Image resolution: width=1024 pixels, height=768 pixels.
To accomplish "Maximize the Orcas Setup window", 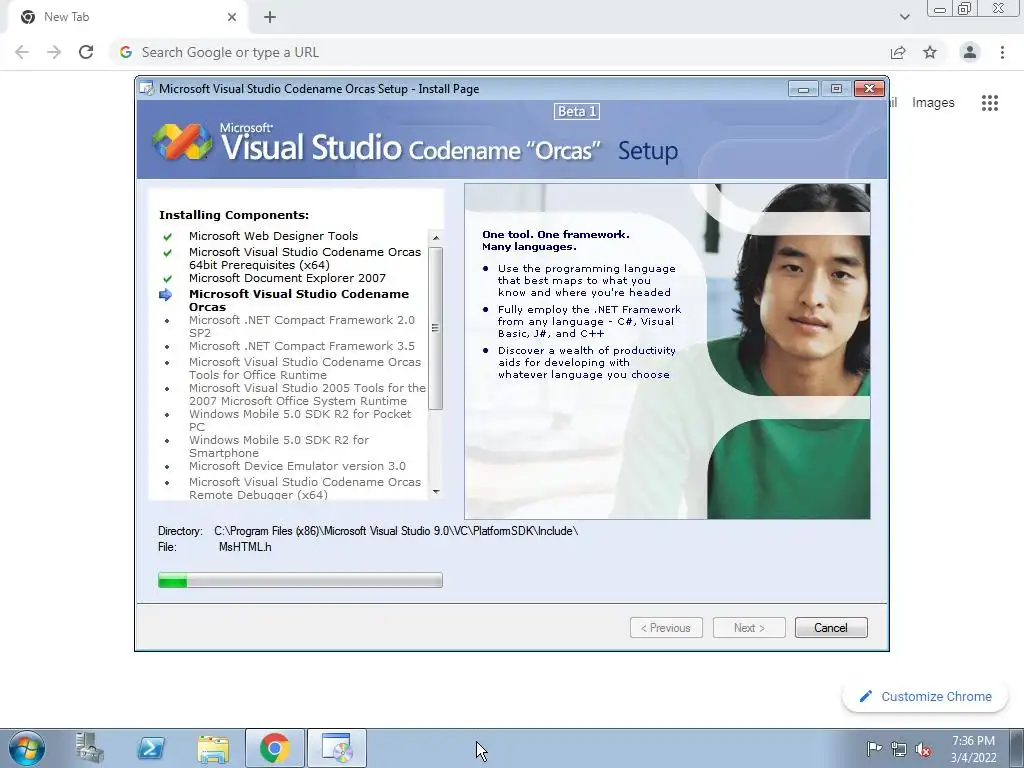I will point(836,88).
